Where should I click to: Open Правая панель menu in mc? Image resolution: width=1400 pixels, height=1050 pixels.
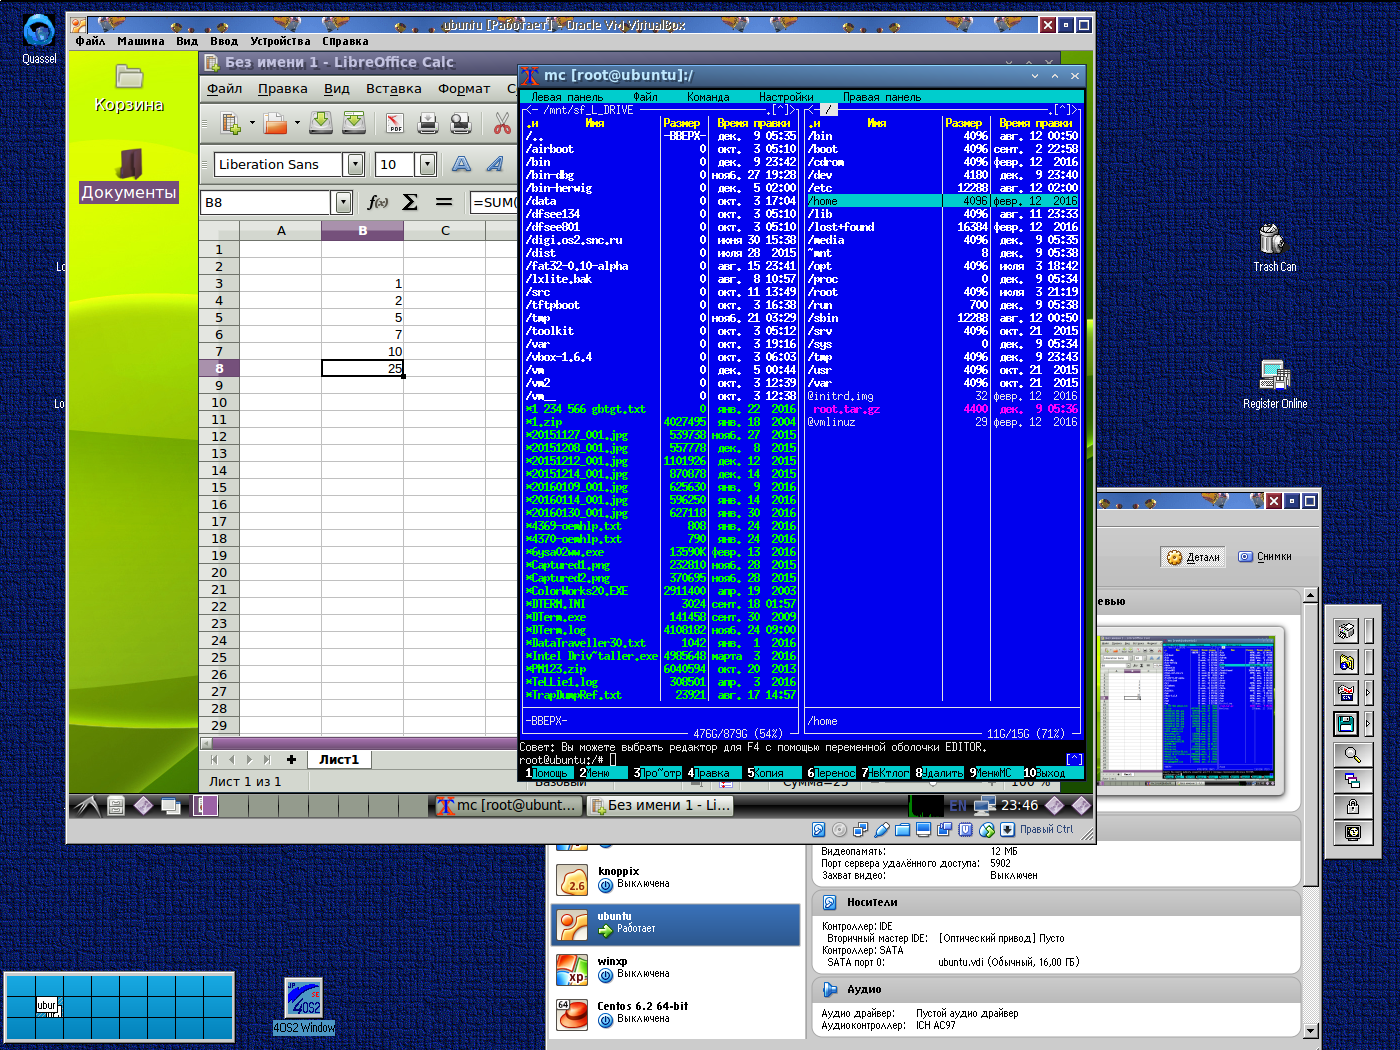click(x=882, y=97)
